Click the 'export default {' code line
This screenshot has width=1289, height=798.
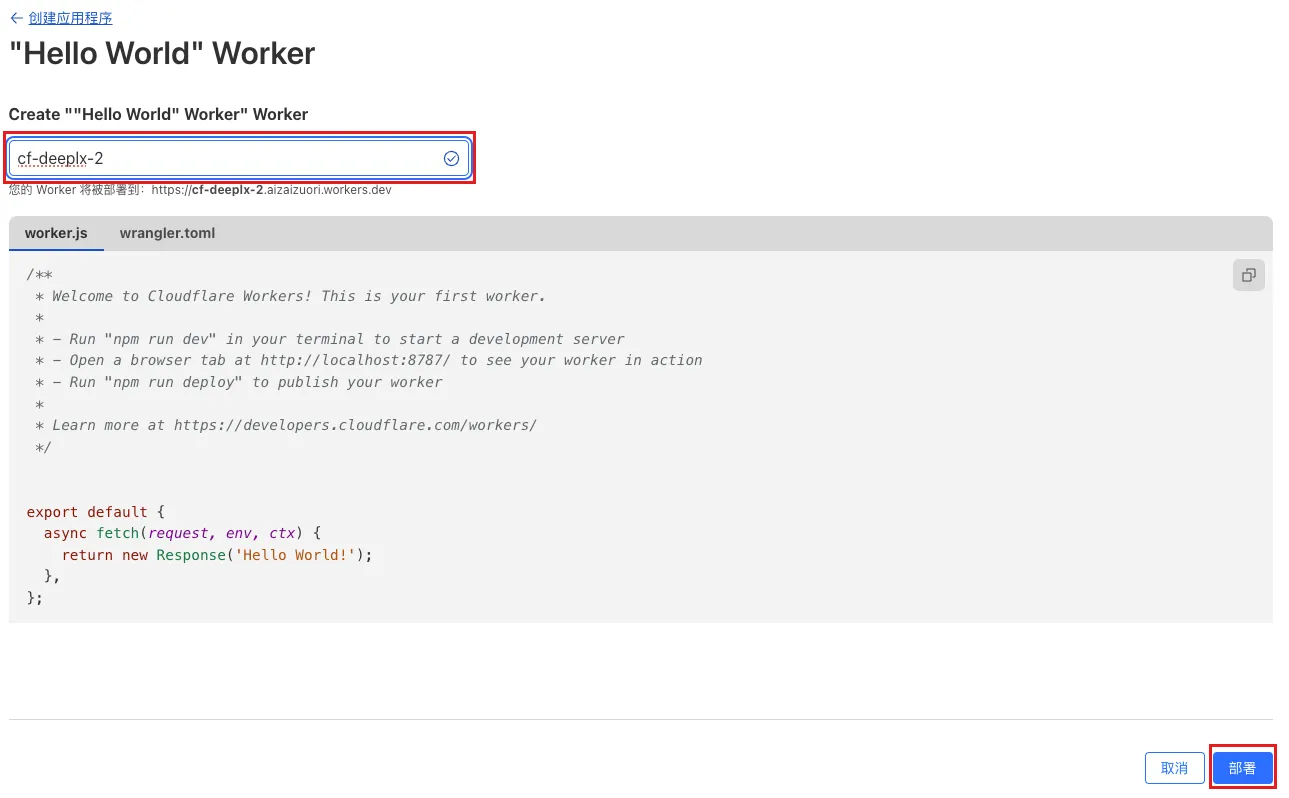(96, 512)
